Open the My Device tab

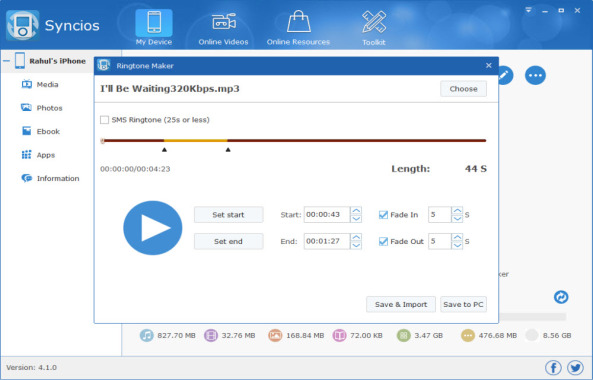click(x=154, y=28)
